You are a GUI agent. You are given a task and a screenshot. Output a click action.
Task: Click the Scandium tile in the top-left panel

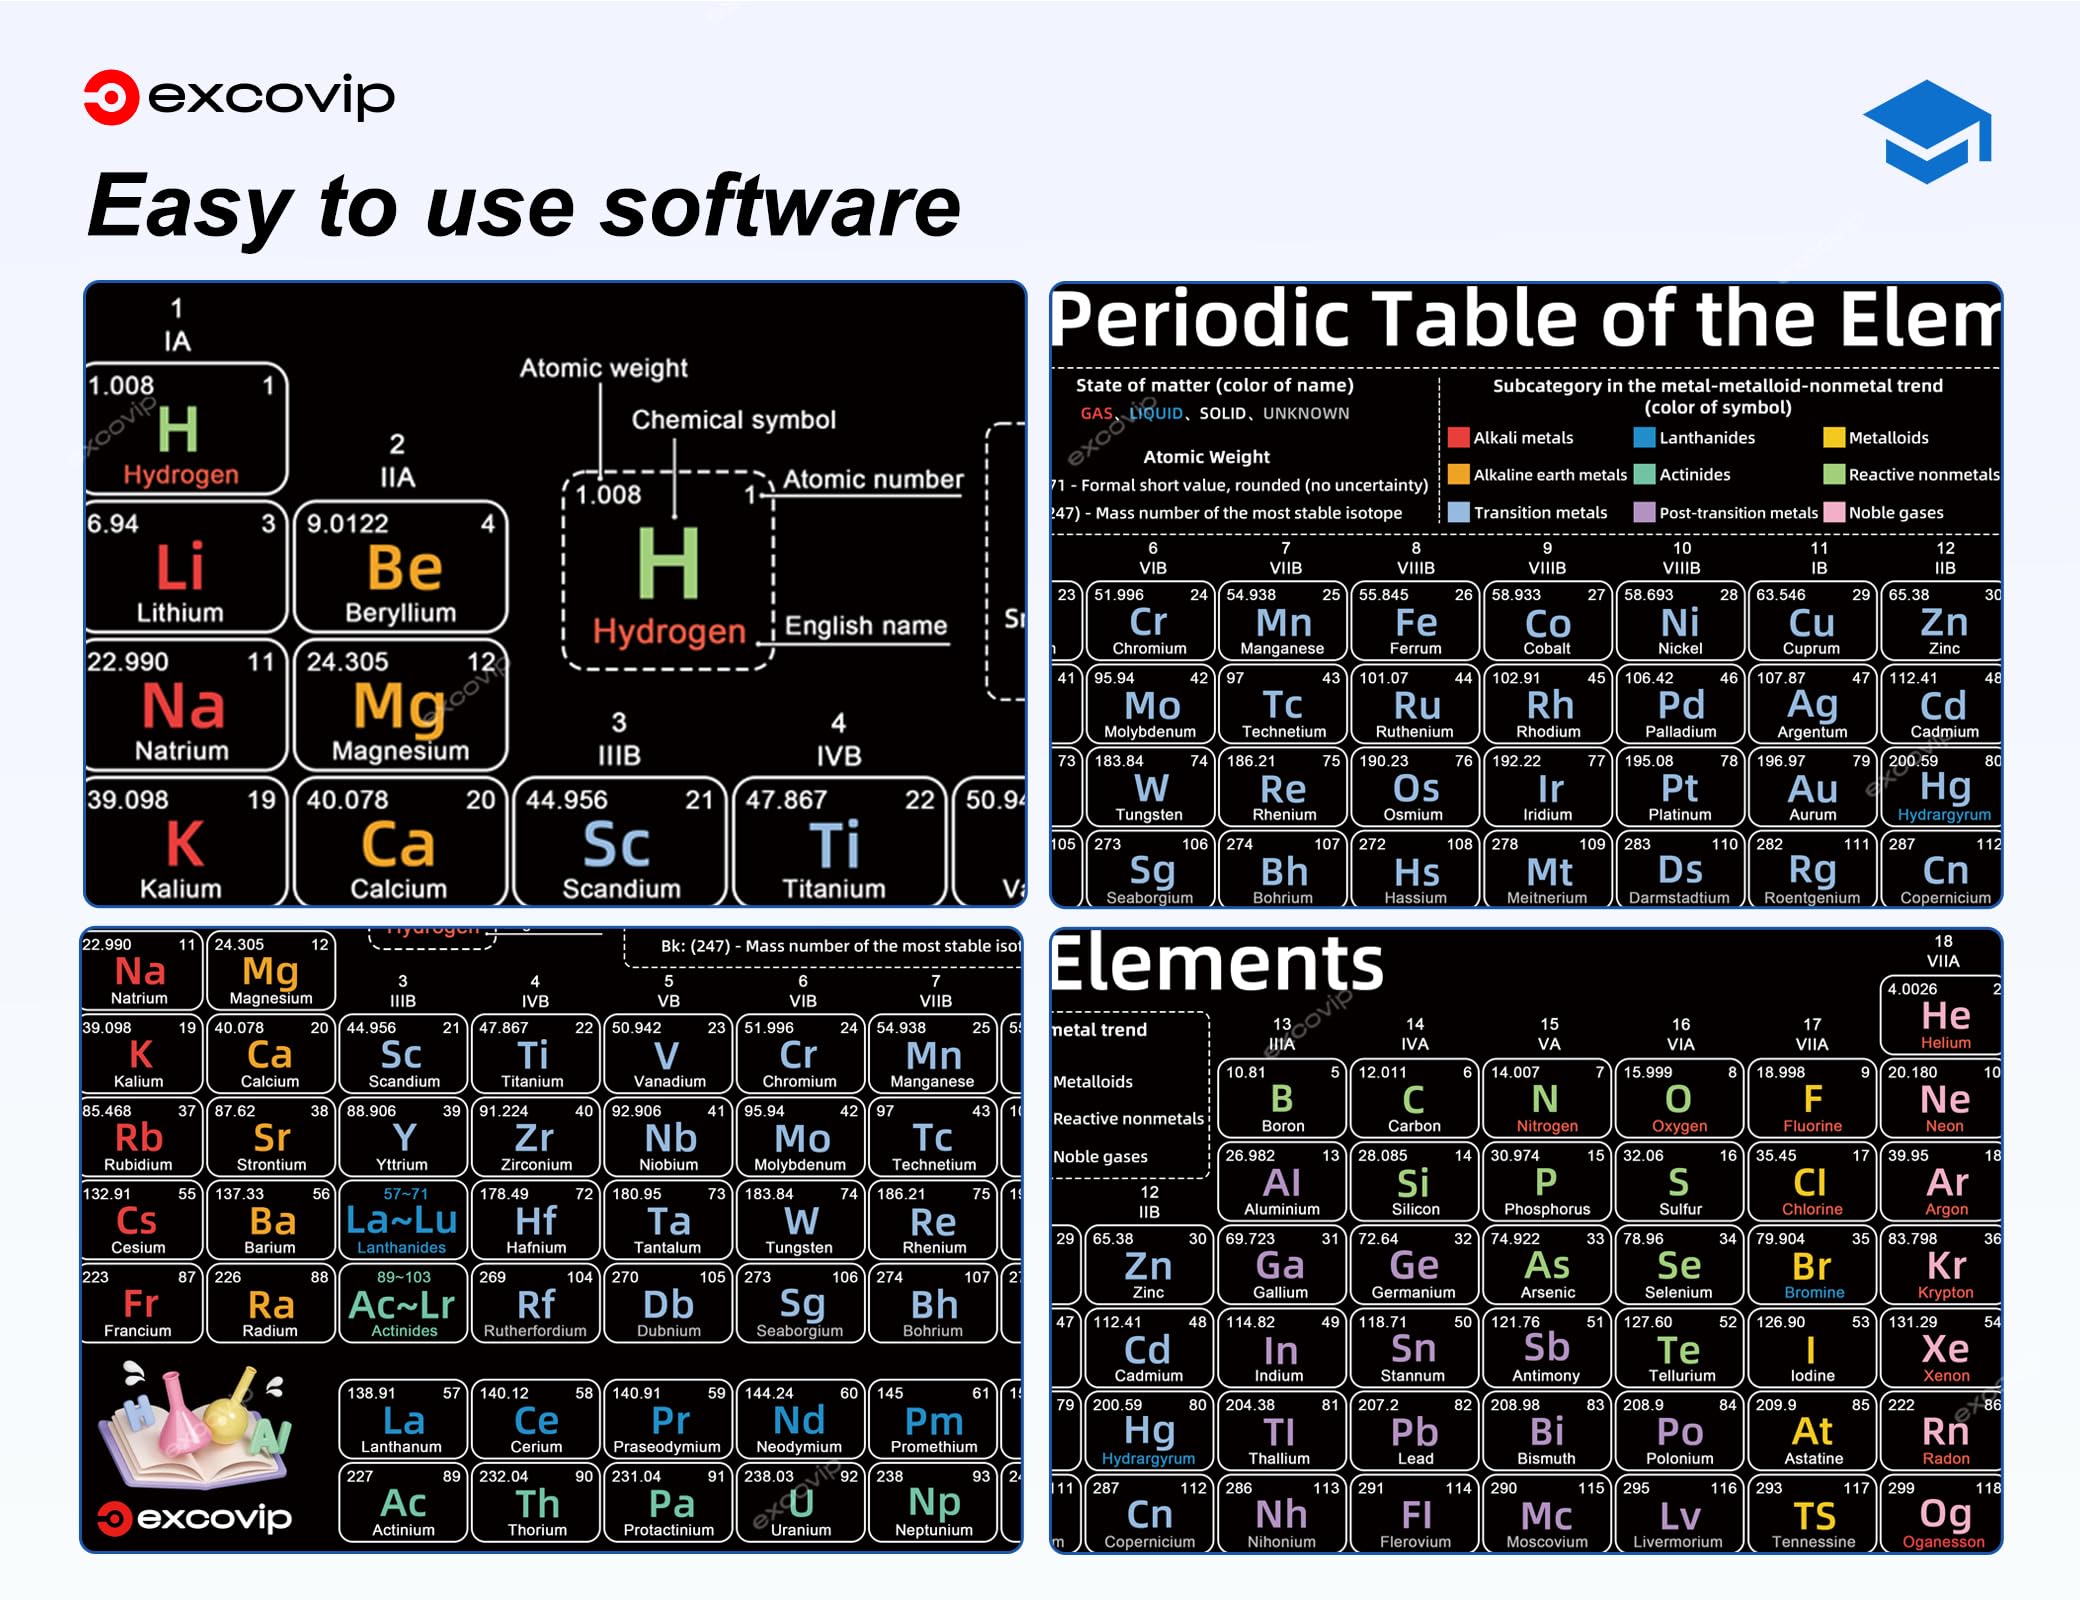(619, 842)
